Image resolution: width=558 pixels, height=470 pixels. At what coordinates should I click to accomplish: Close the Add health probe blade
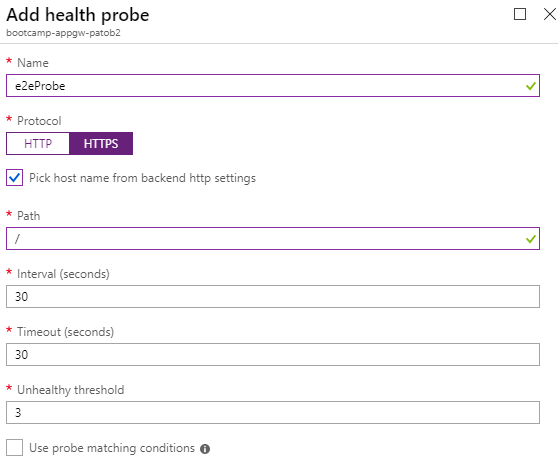click(550, 14)
